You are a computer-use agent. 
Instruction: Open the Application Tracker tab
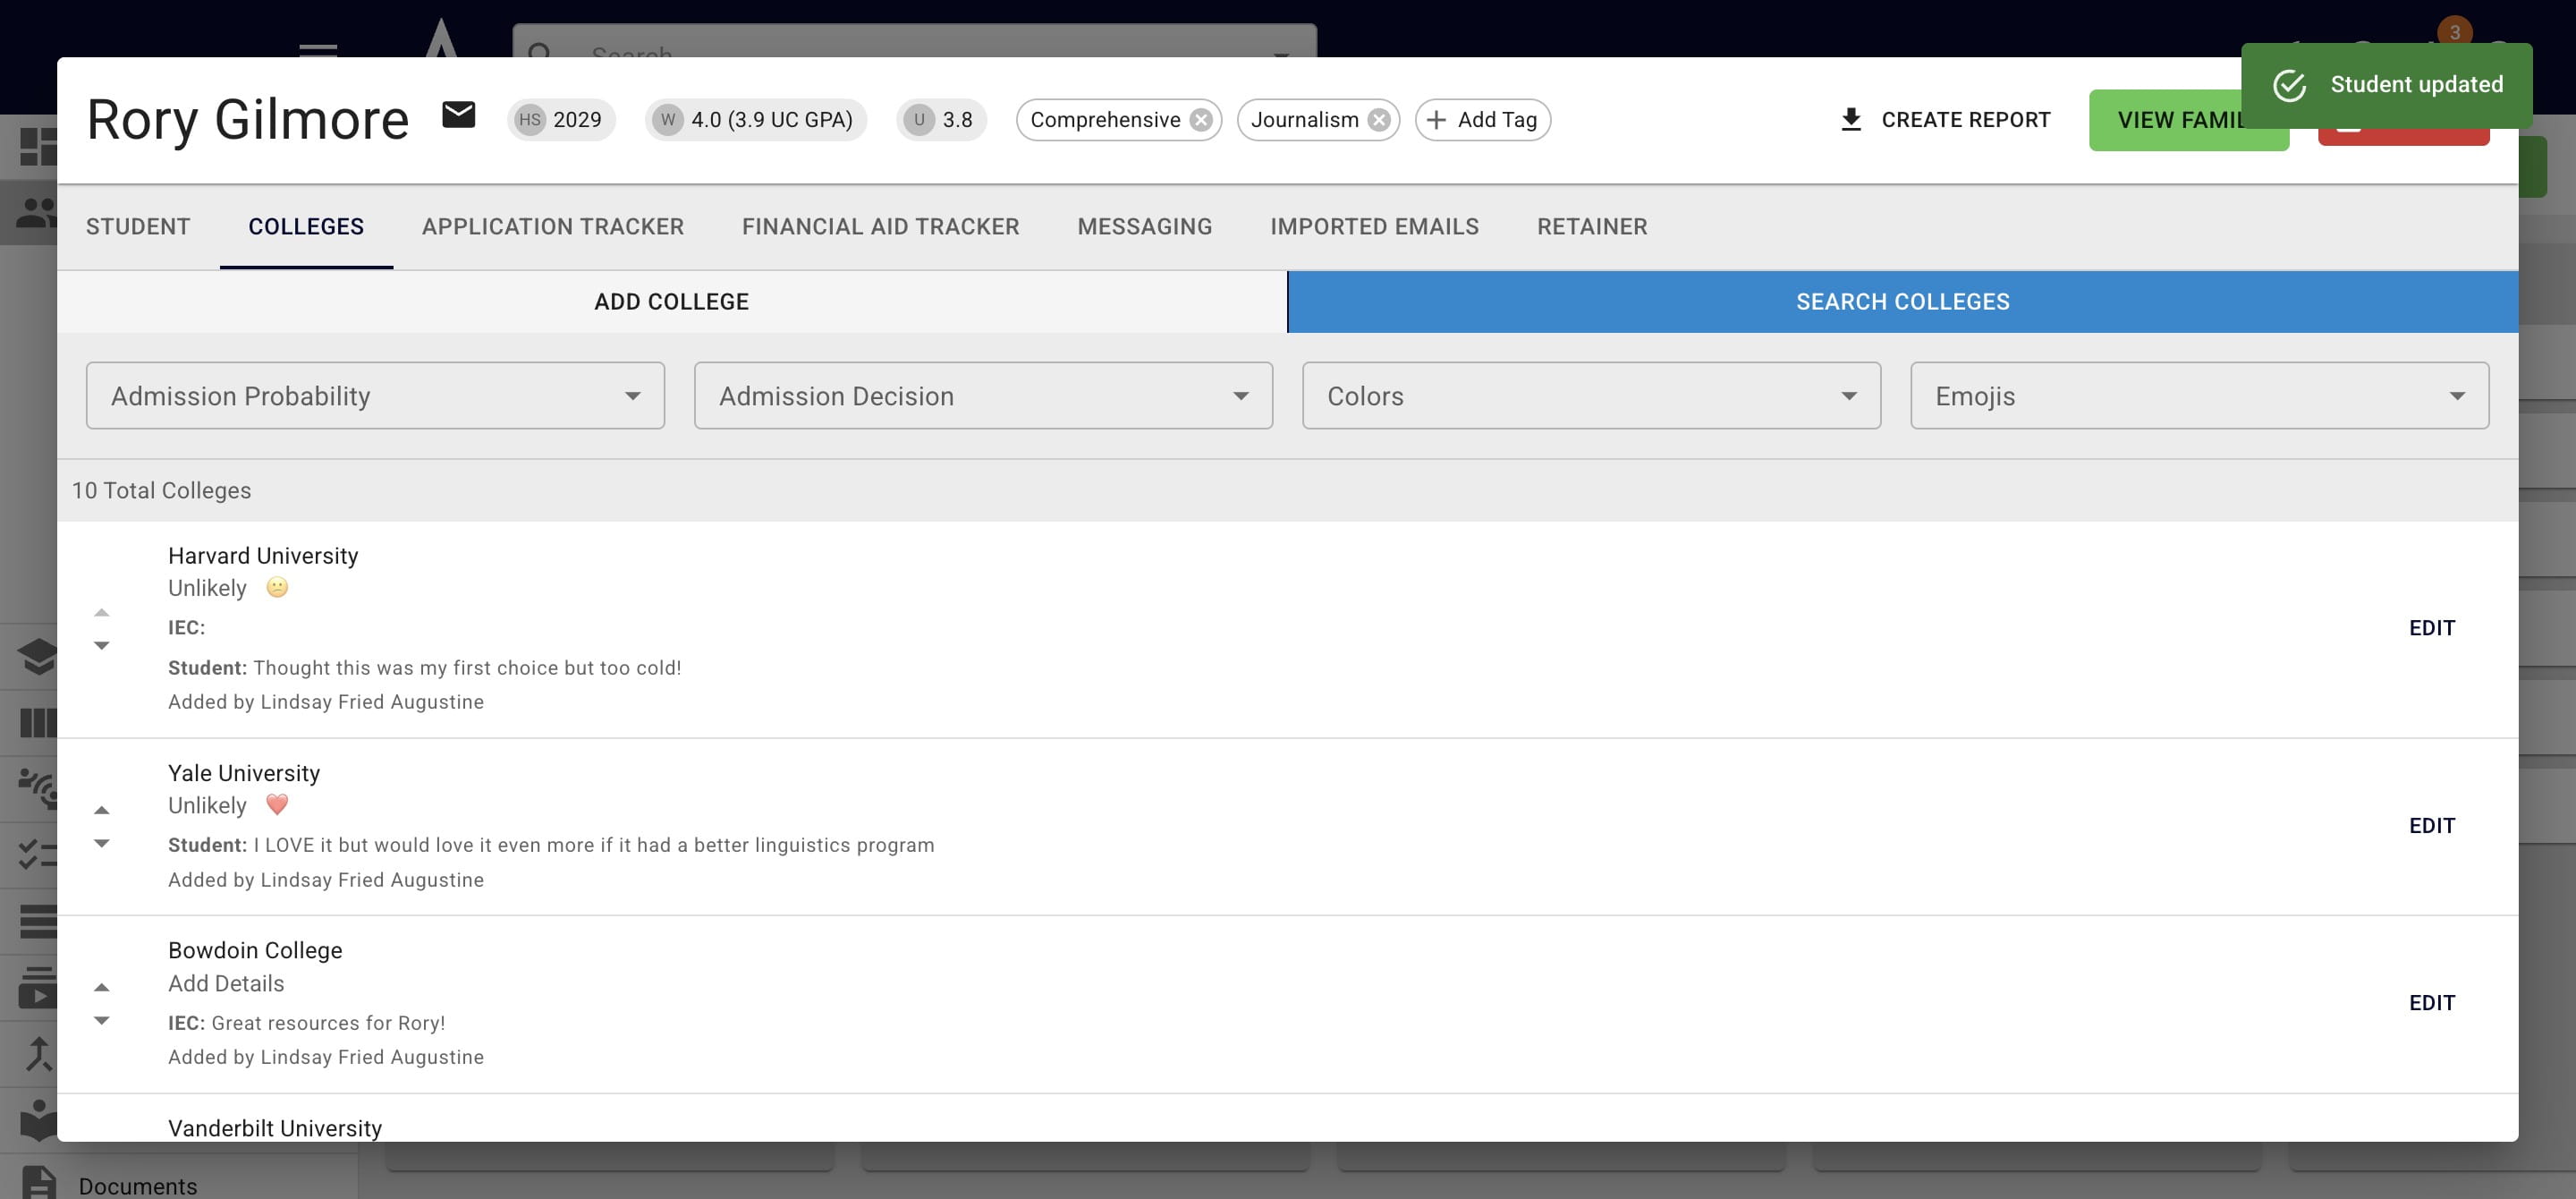tap(553, 227)
